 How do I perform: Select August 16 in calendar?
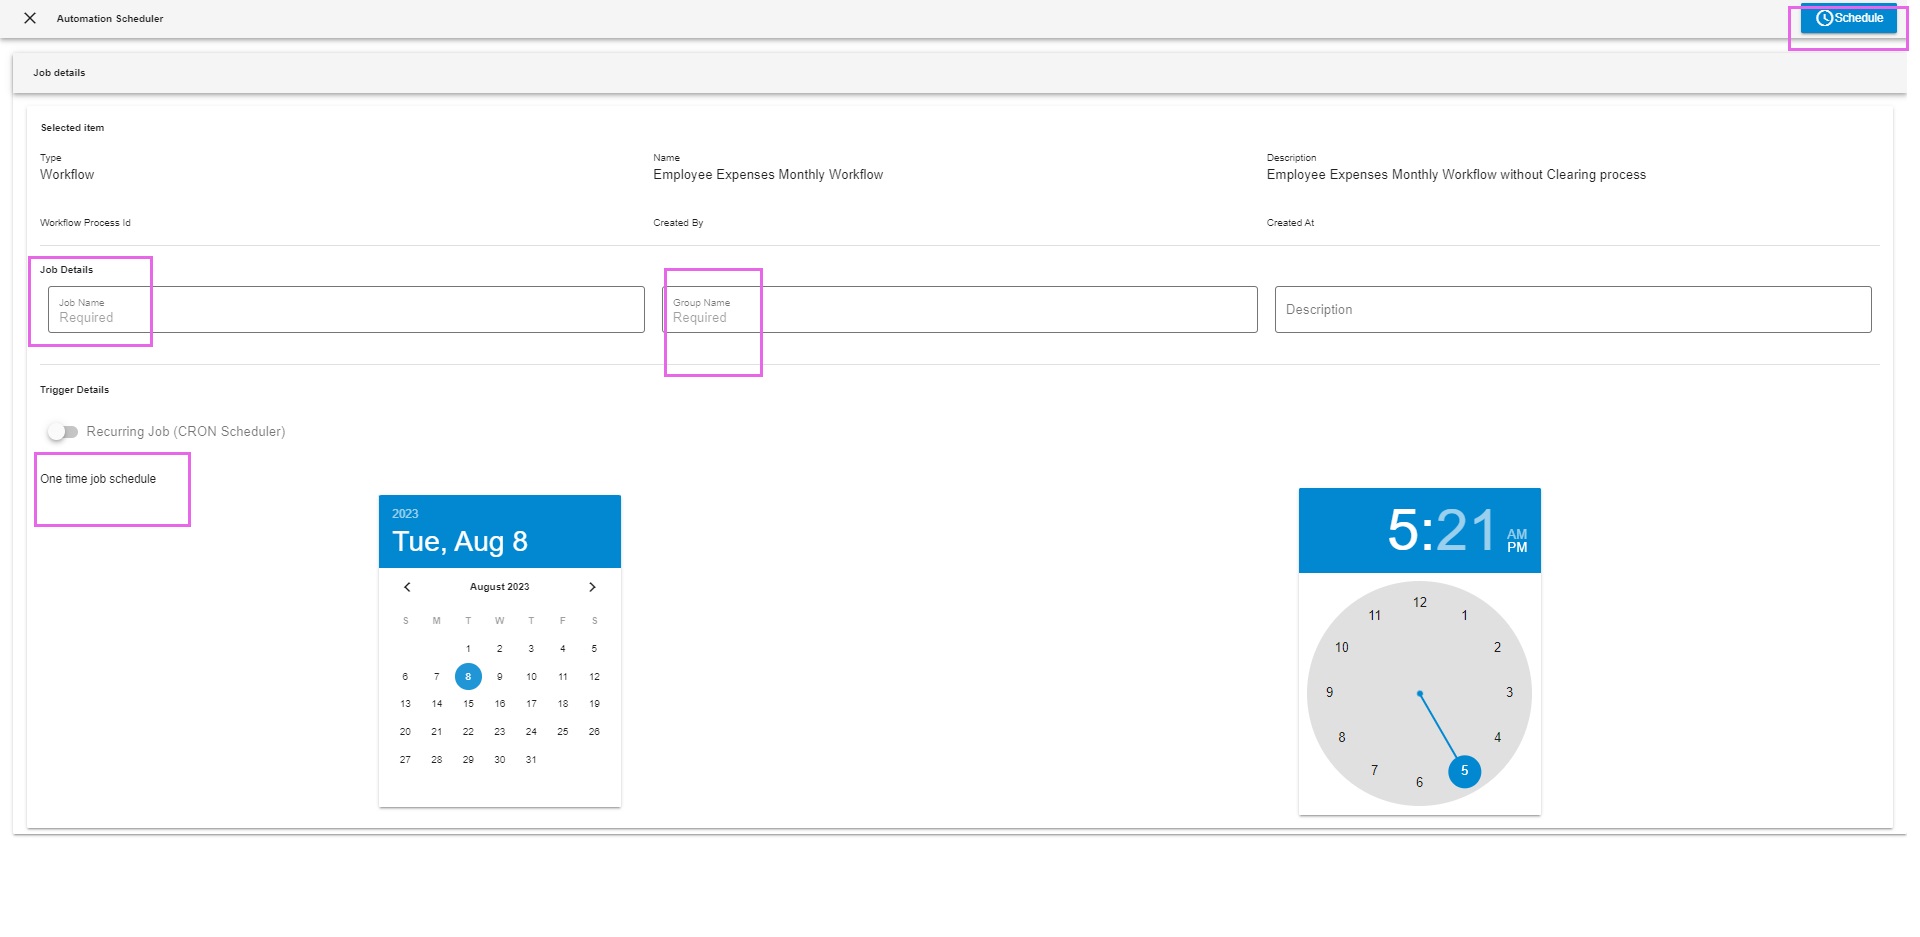coord(500,704)
